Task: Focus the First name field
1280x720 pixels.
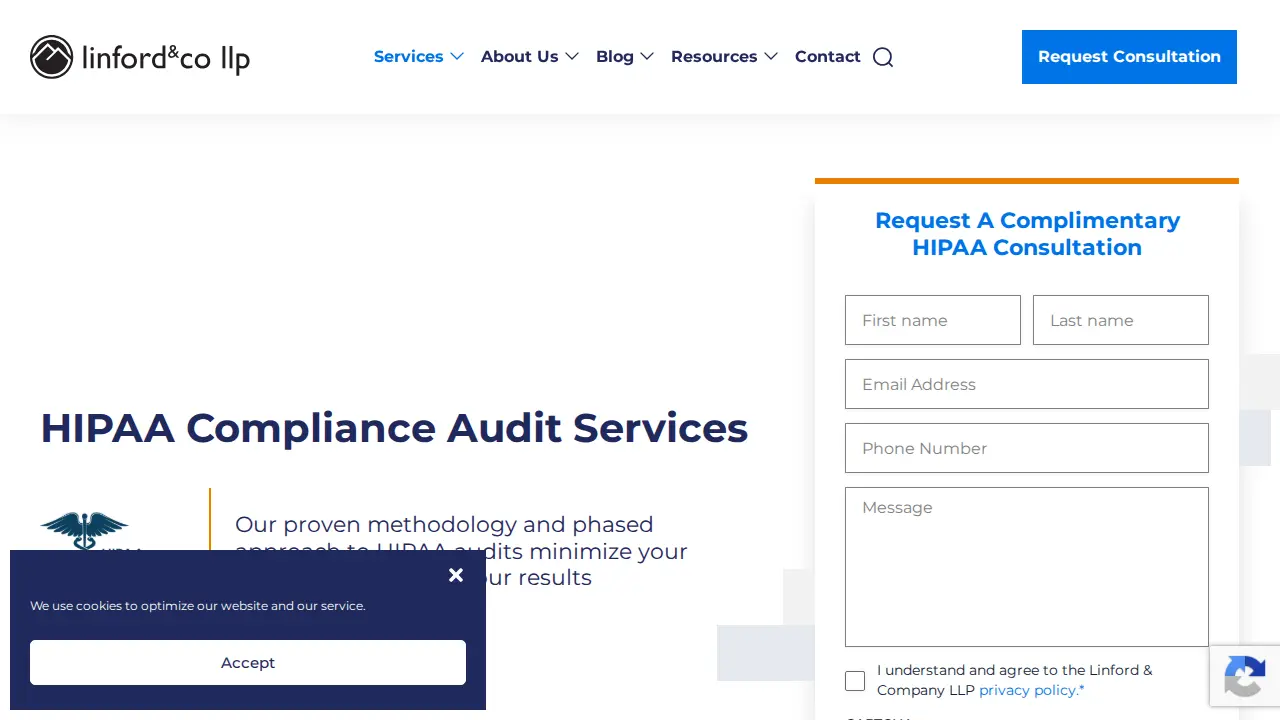Action: pos(933,320)
